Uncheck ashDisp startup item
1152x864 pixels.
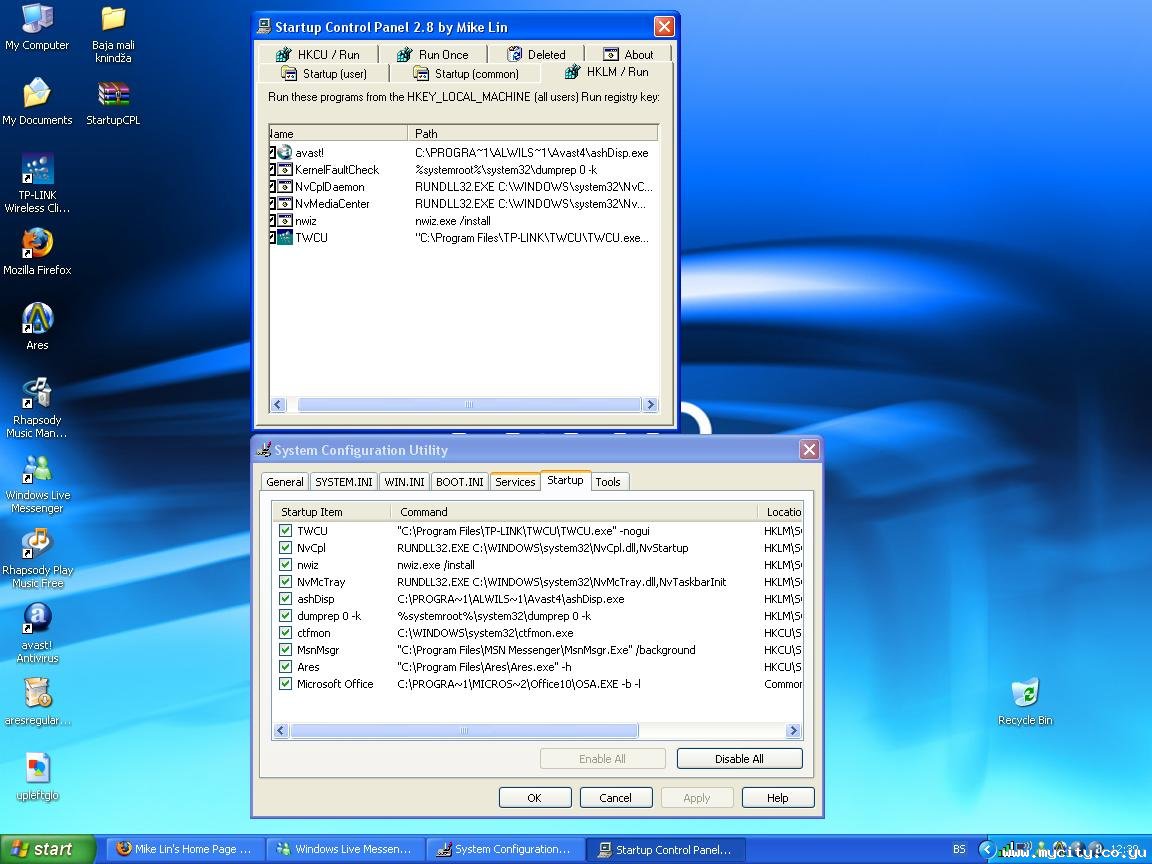285,598
